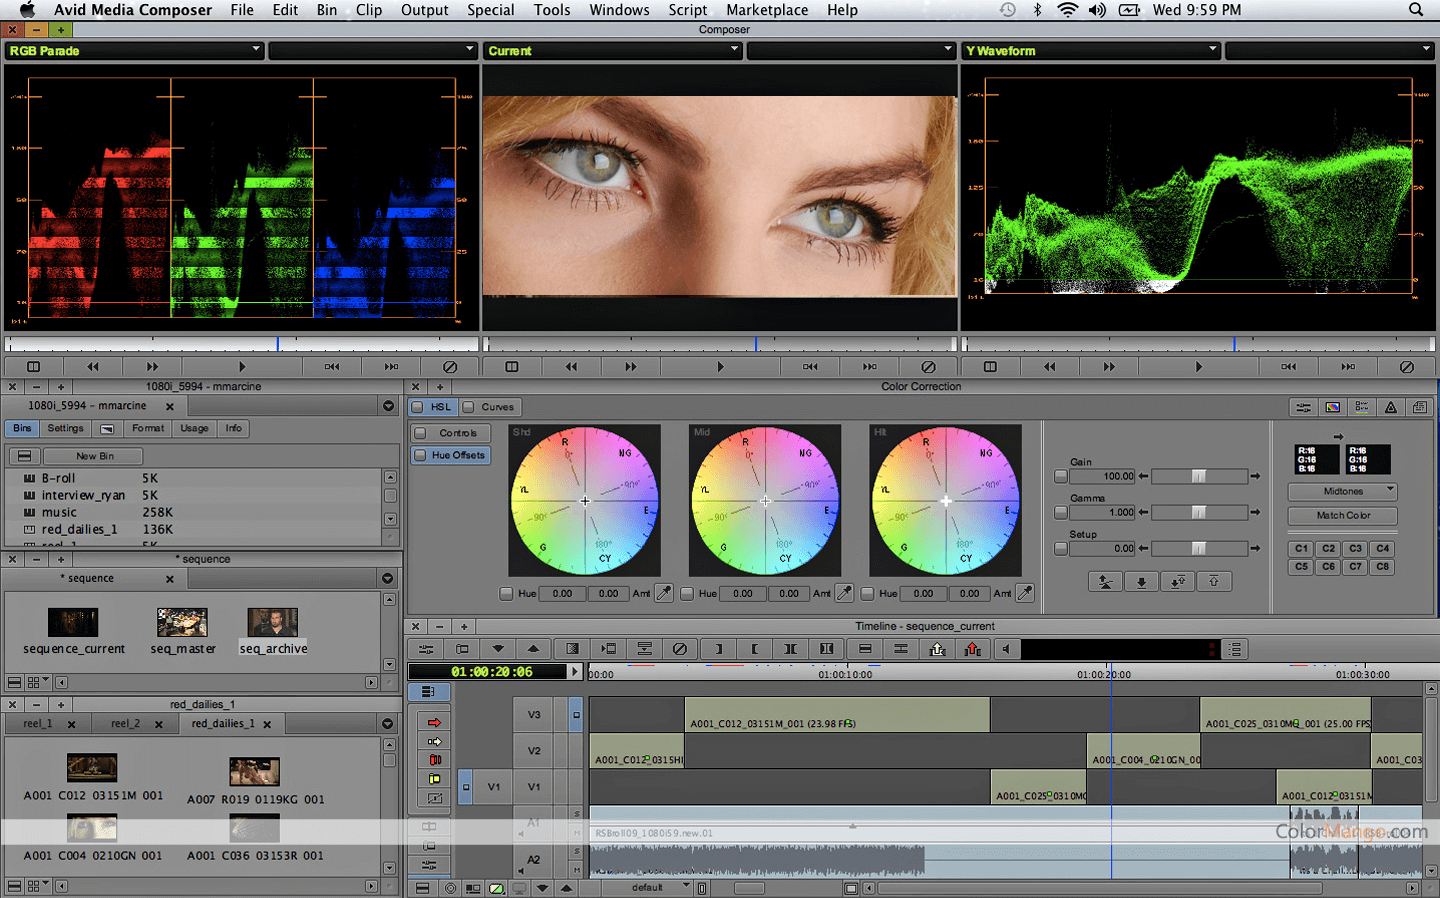This screenshot has width=1440, height=898.
Task: Enable the Mid Hue checkbox
Action: [687, 593]
